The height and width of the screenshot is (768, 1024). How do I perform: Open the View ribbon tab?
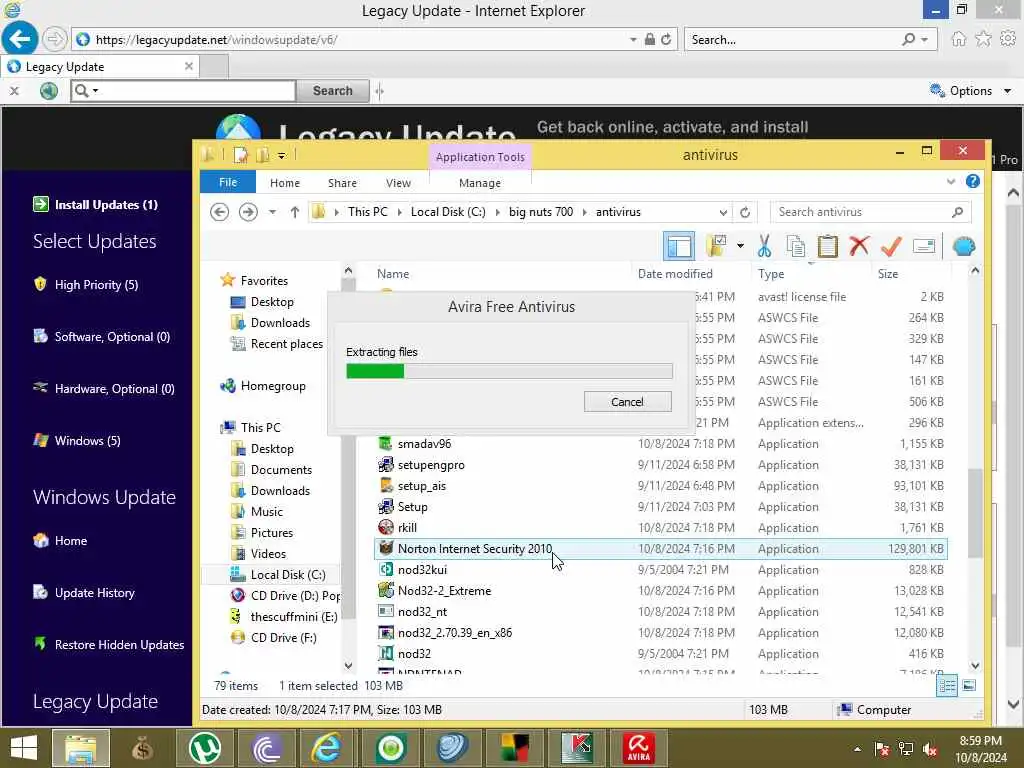tap(398, 183)
